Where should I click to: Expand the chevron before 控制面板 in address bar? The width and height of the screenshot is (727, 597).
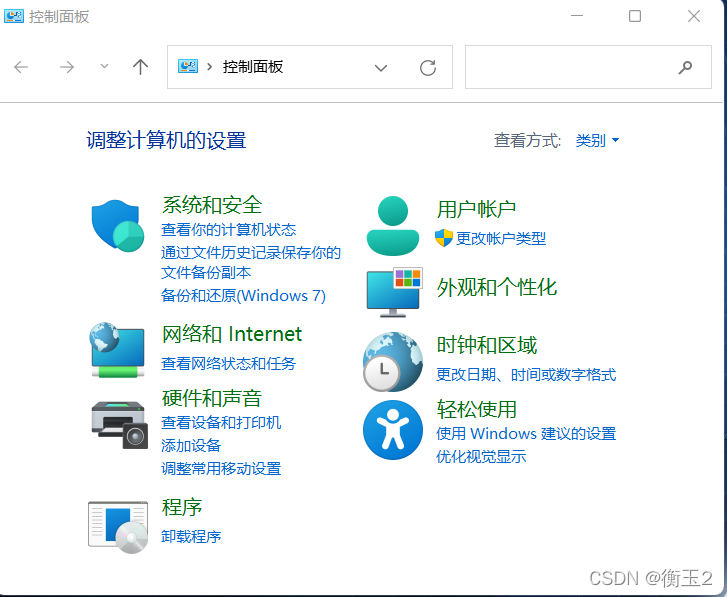[x=210, y=67]
